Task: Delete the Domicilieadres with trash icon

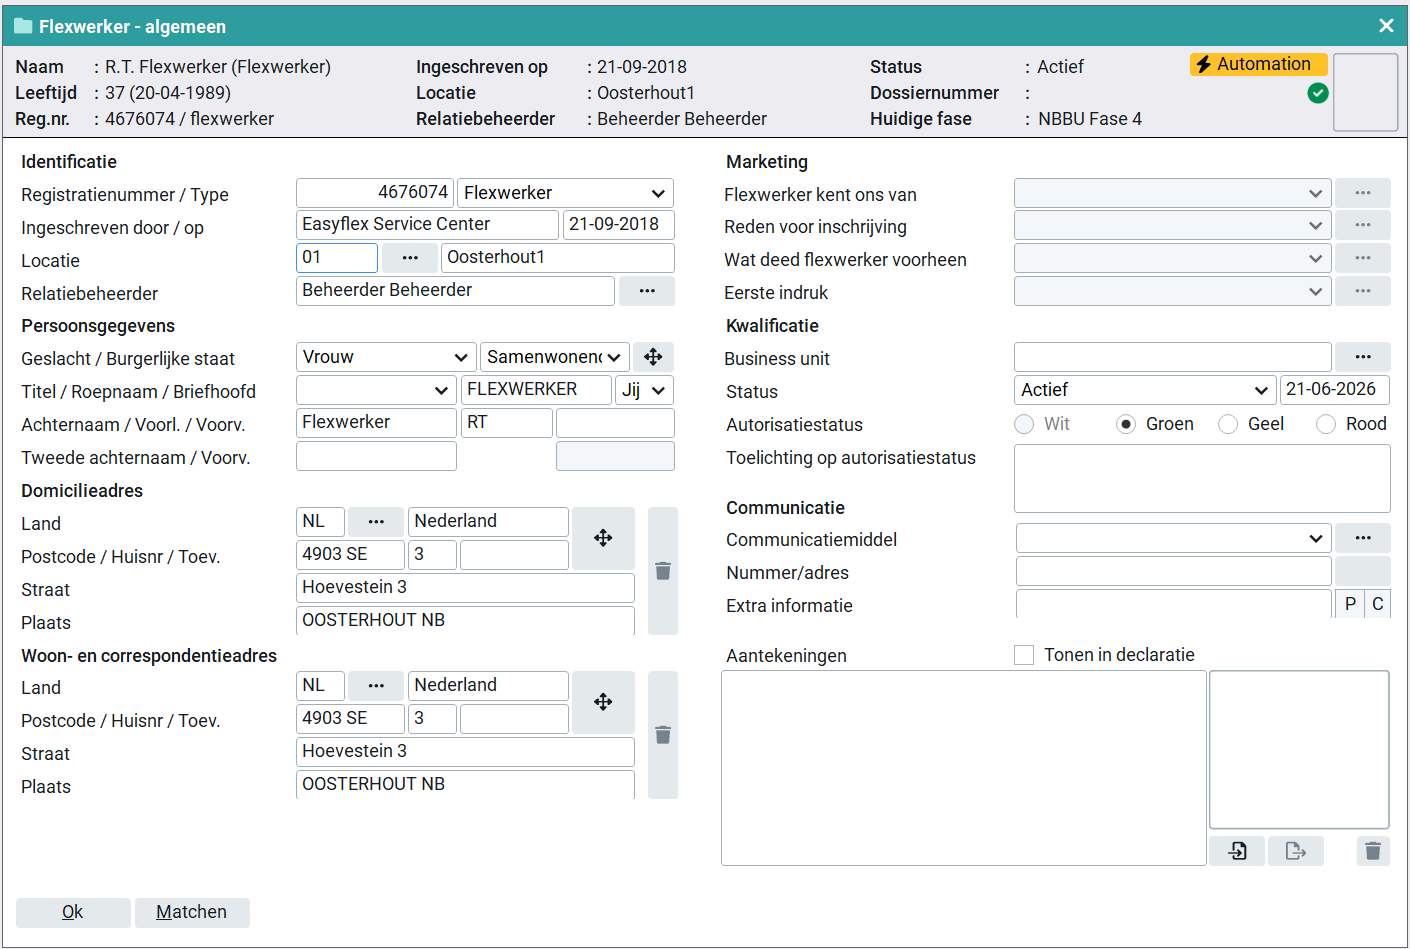Action: [662, 571]
